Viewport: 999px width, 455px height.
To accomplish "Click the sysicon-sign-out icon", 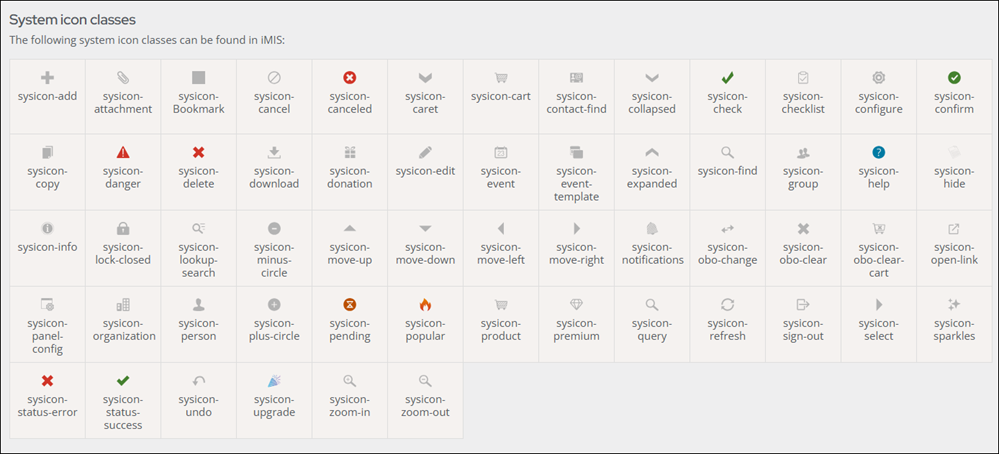I will [803, 305].
